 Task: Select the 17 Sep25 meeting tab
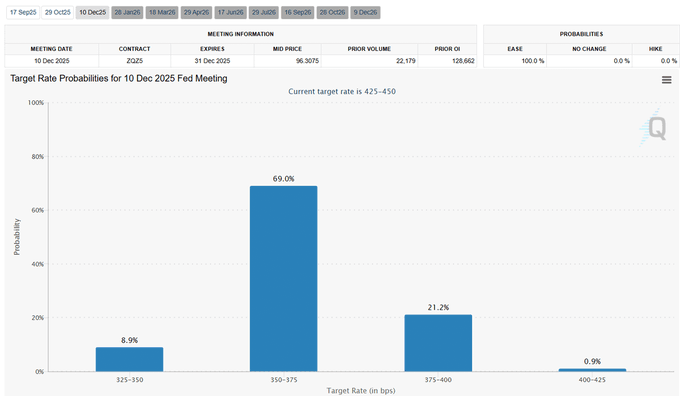click(23, 13)
